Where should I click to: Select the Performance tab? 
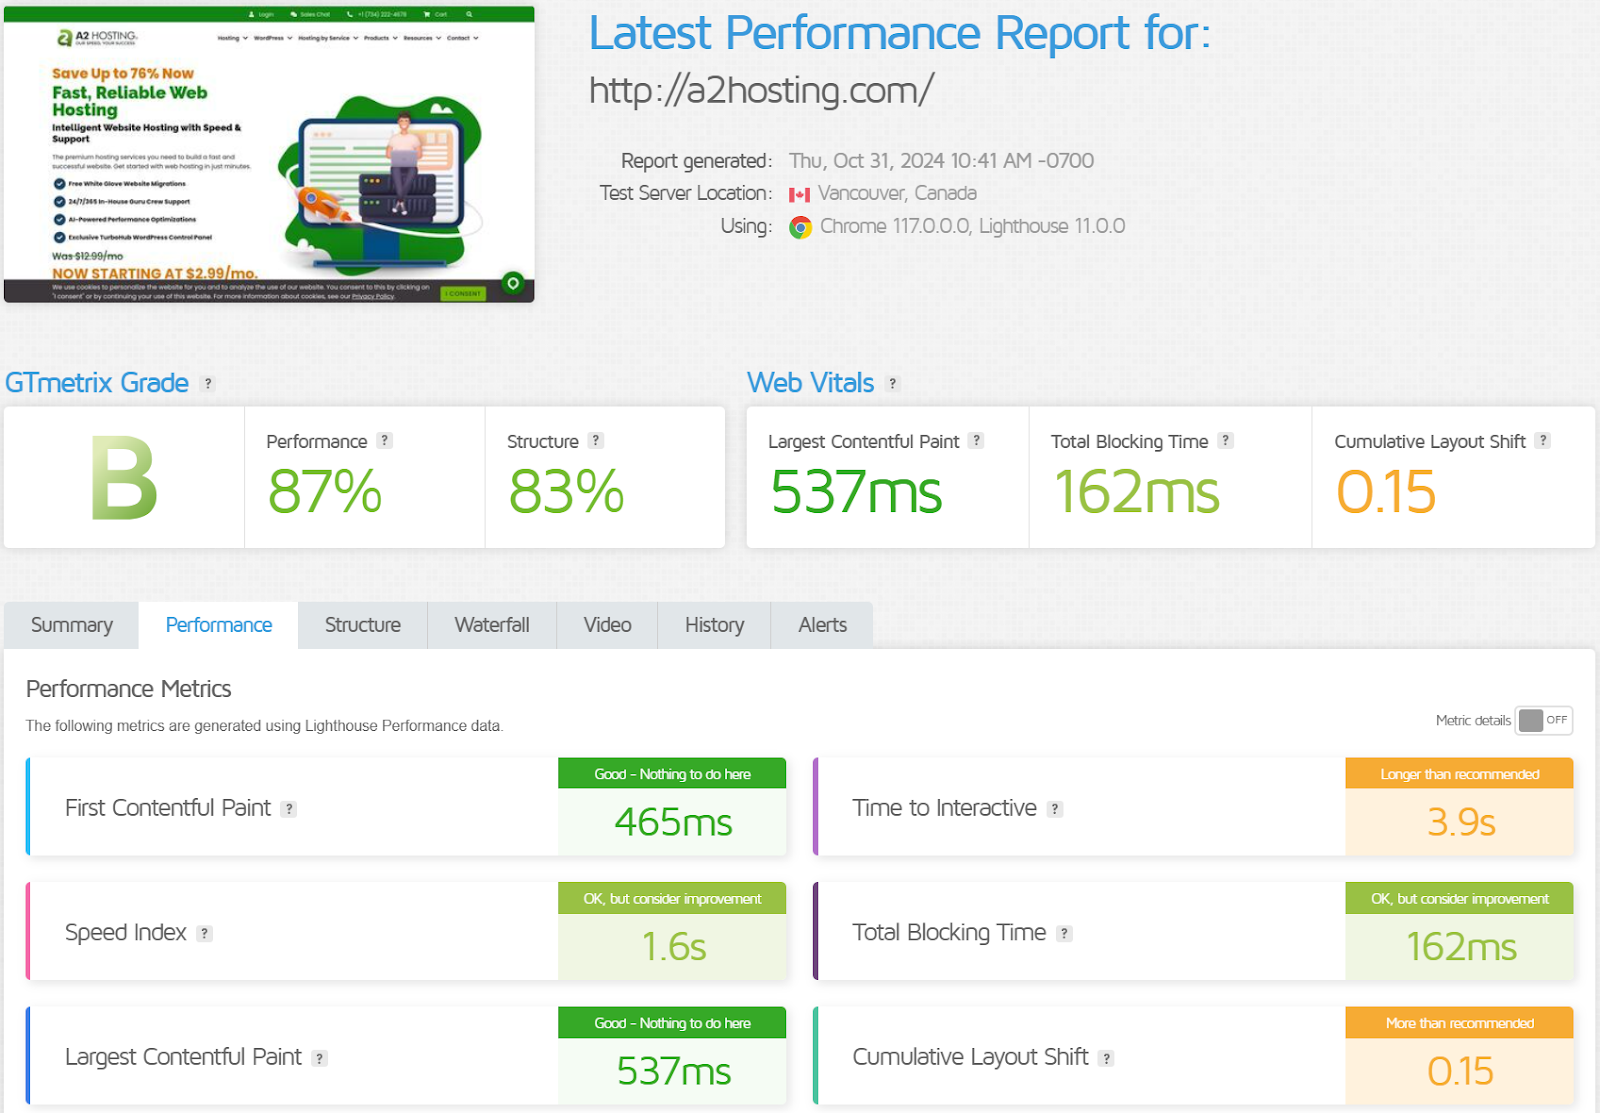pos(219,625)
